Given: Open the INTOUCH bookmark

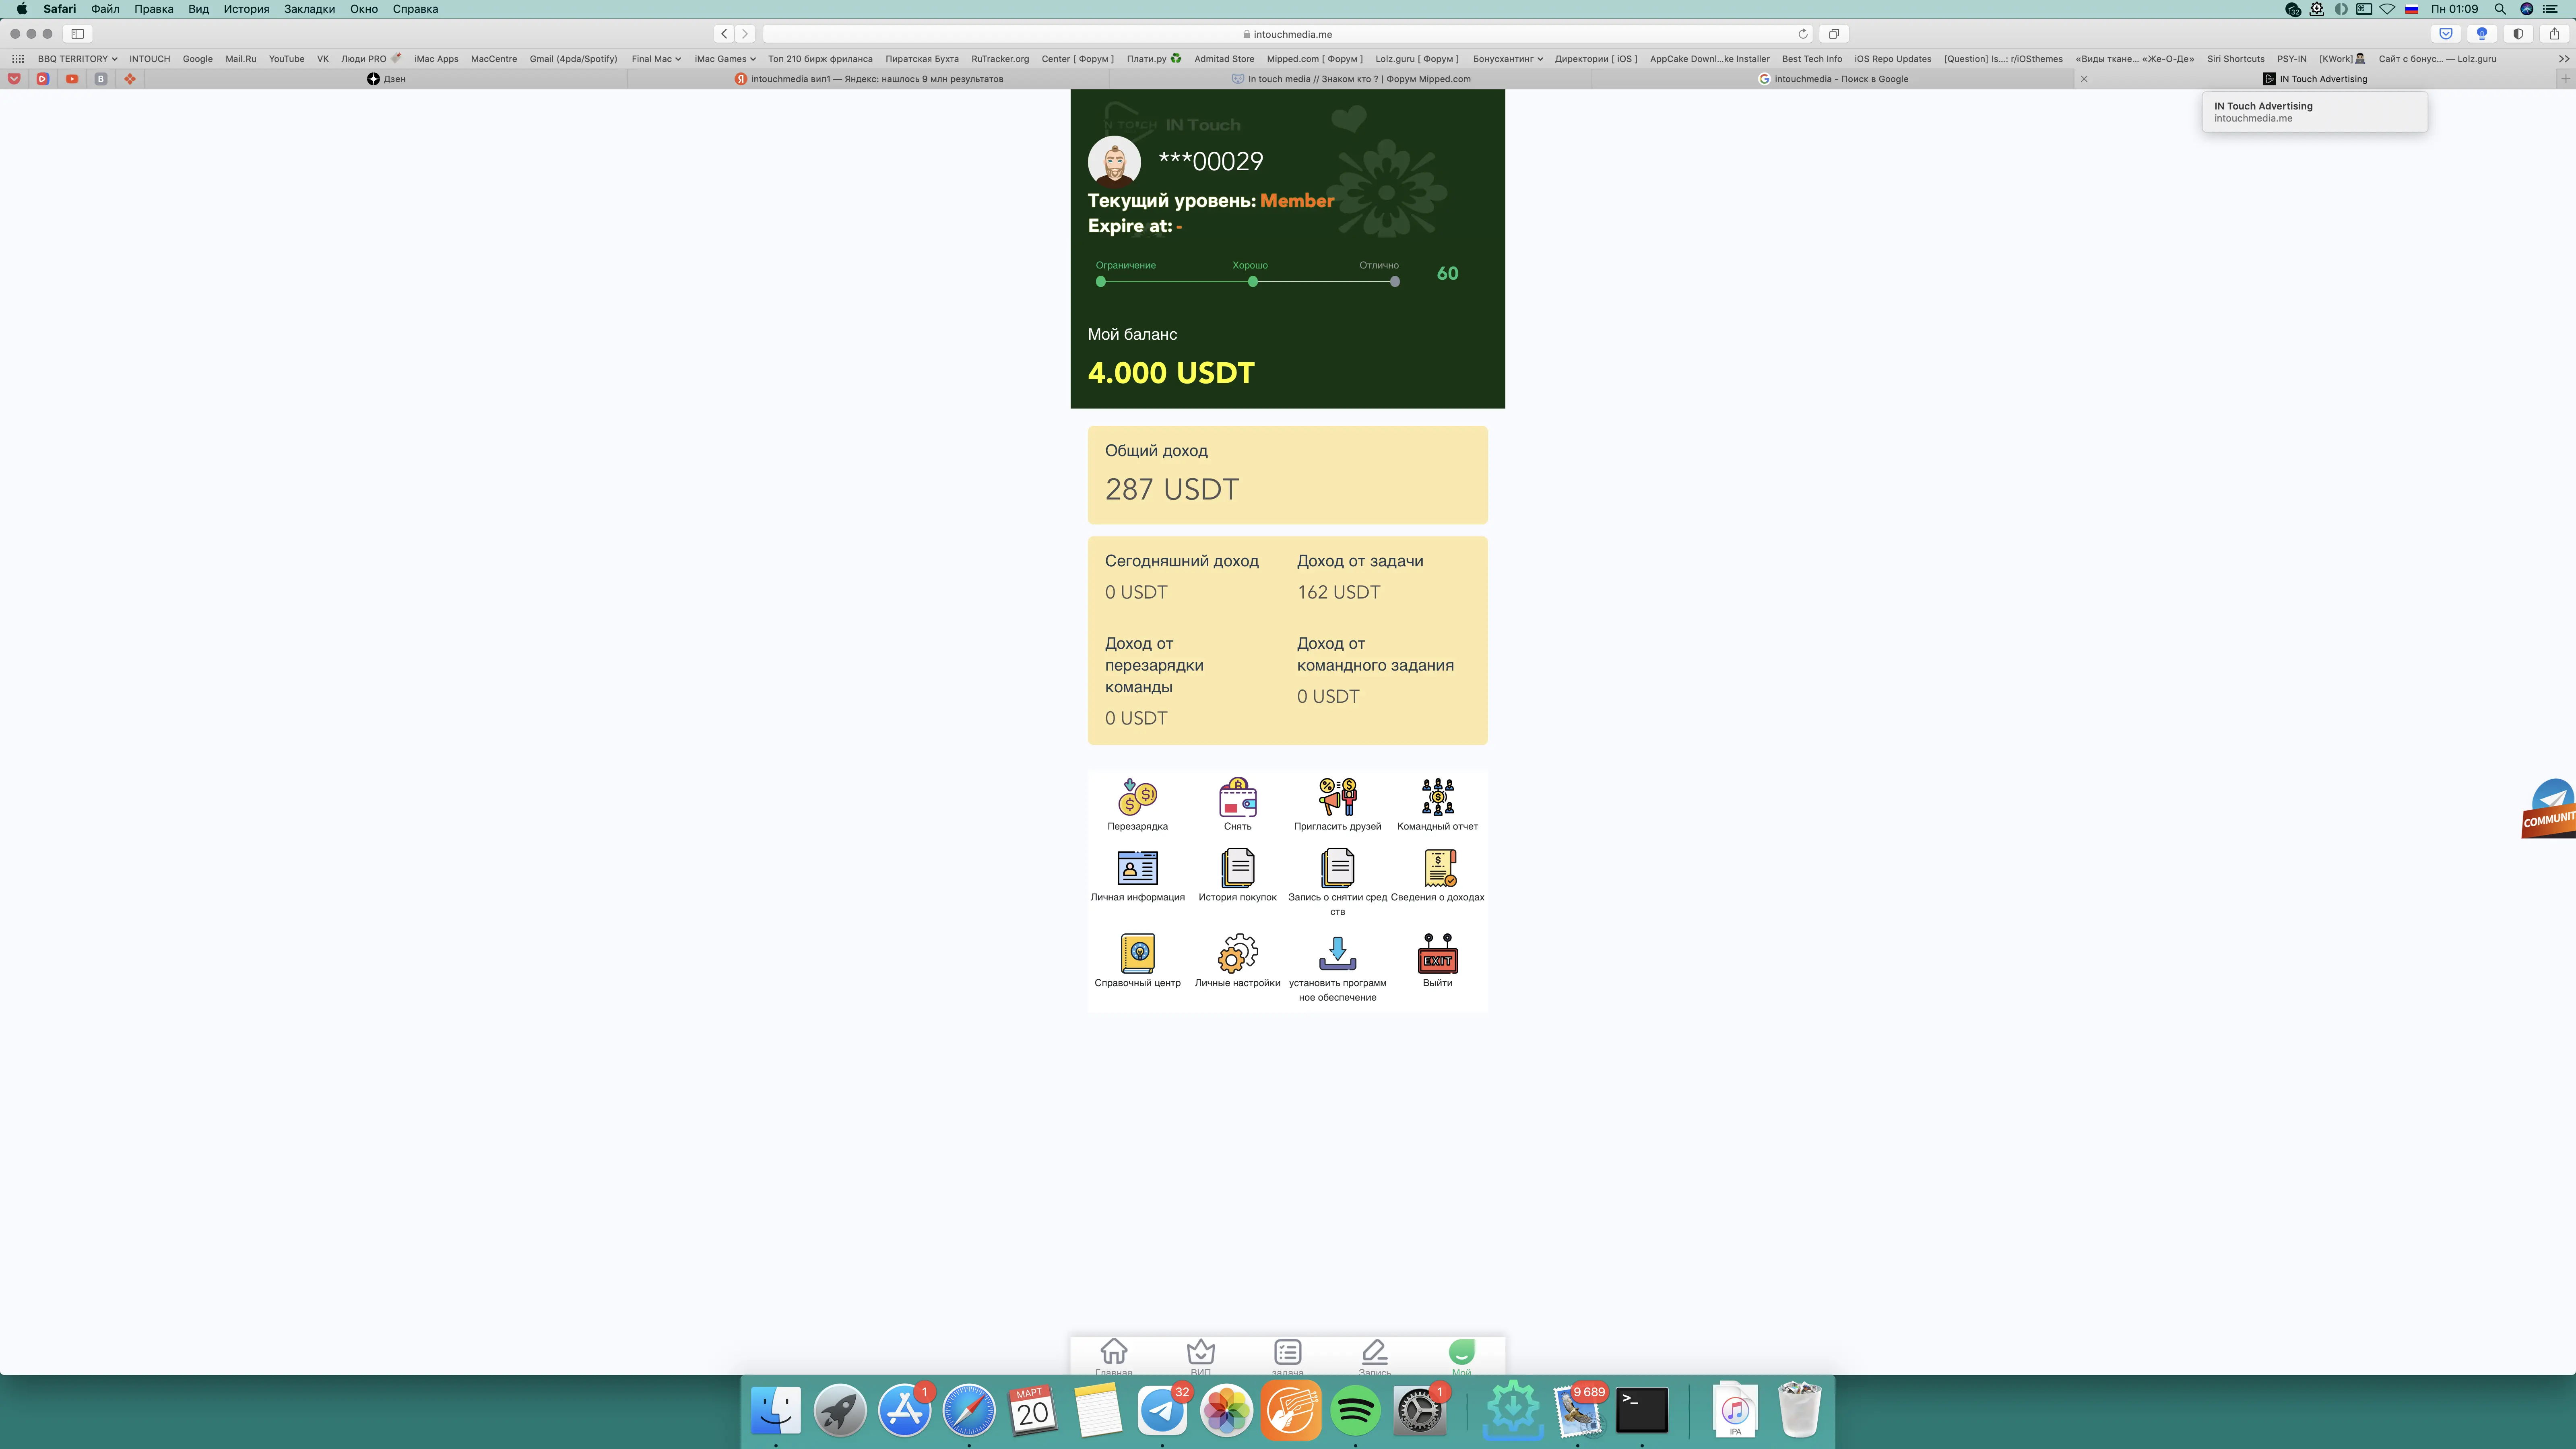Looking at the screenshot, I should (x=150, y=59).
